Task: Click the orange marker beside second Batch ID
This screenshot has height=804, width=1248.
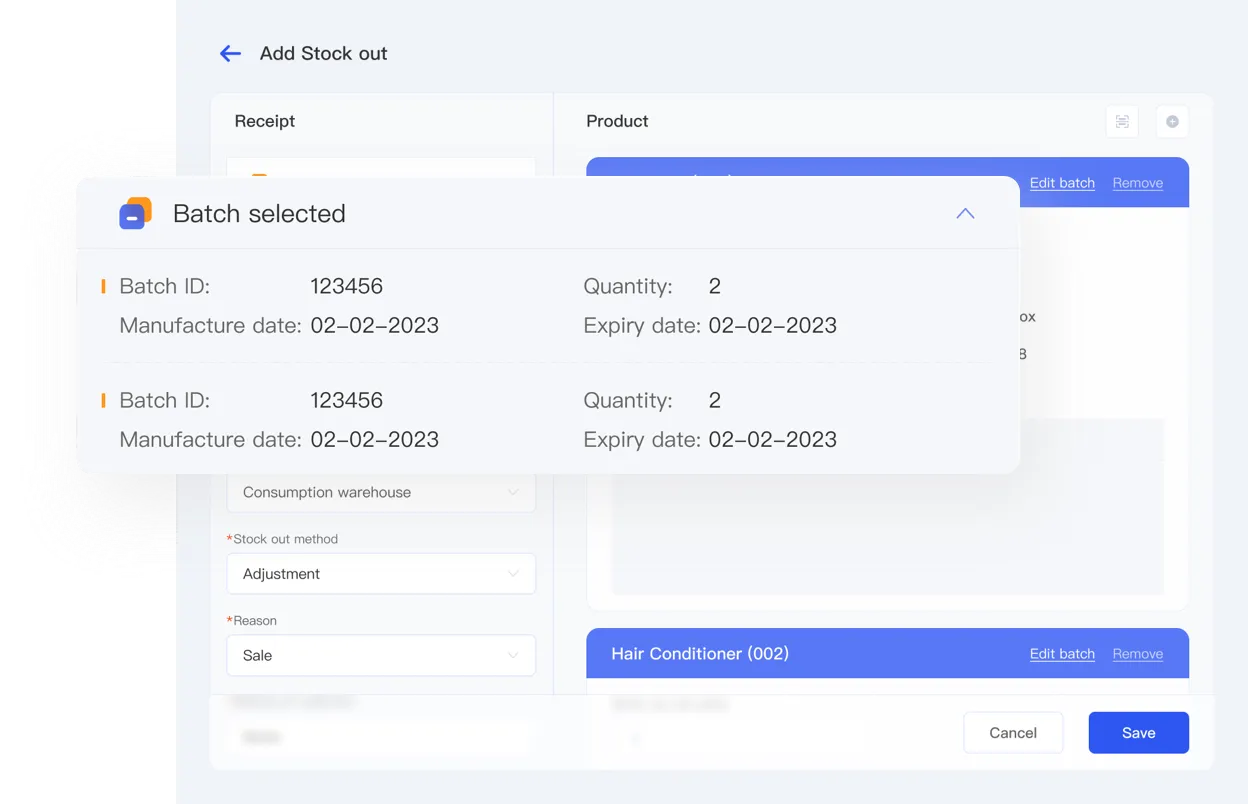Action: click(104, 400)
